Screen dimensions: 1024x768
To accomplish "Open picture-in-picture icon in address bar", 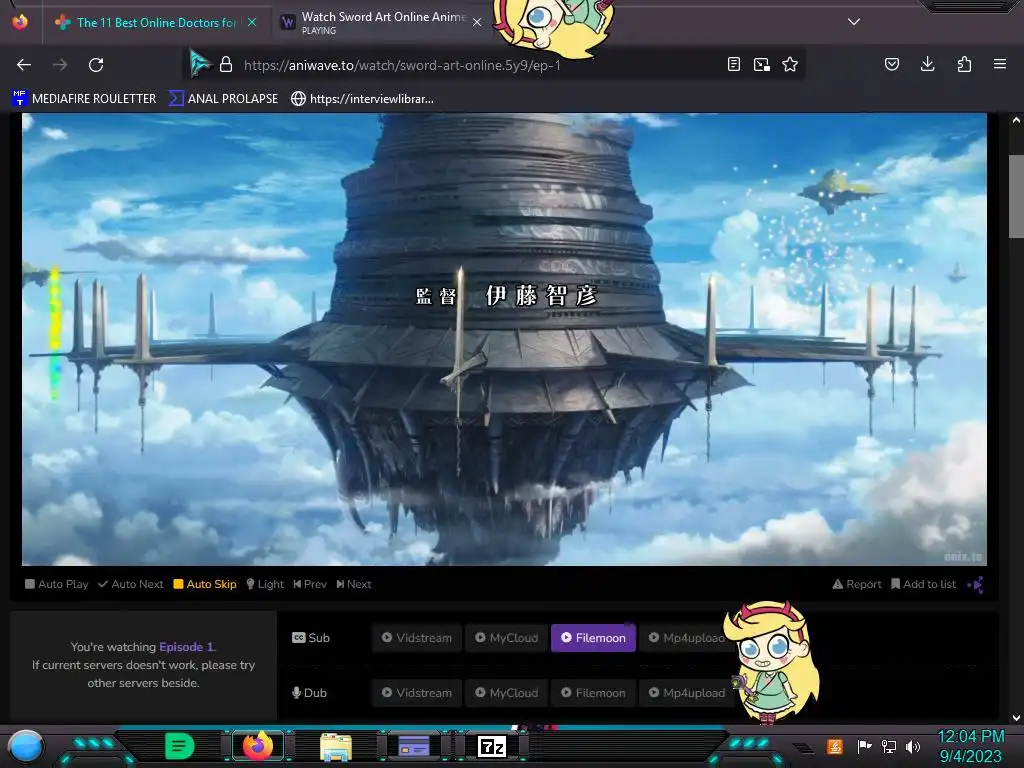I will pyautogui.click(x=761, y=64).
